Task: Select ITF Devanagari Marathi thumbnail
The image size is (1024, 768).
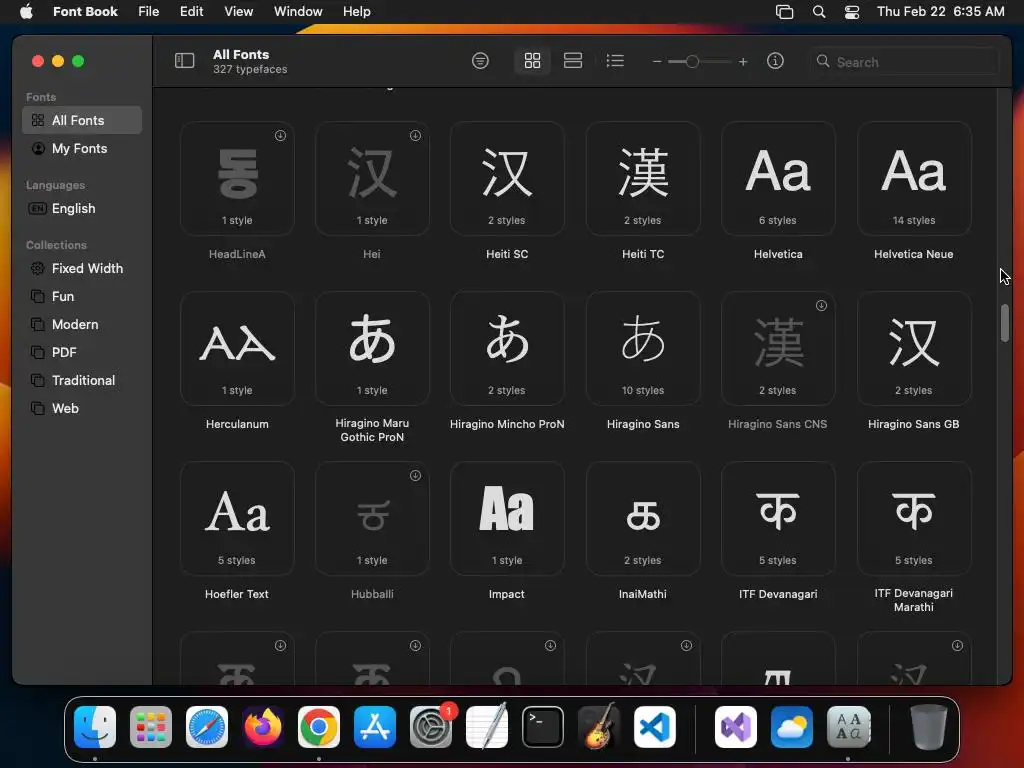Action: coord(914,519)
